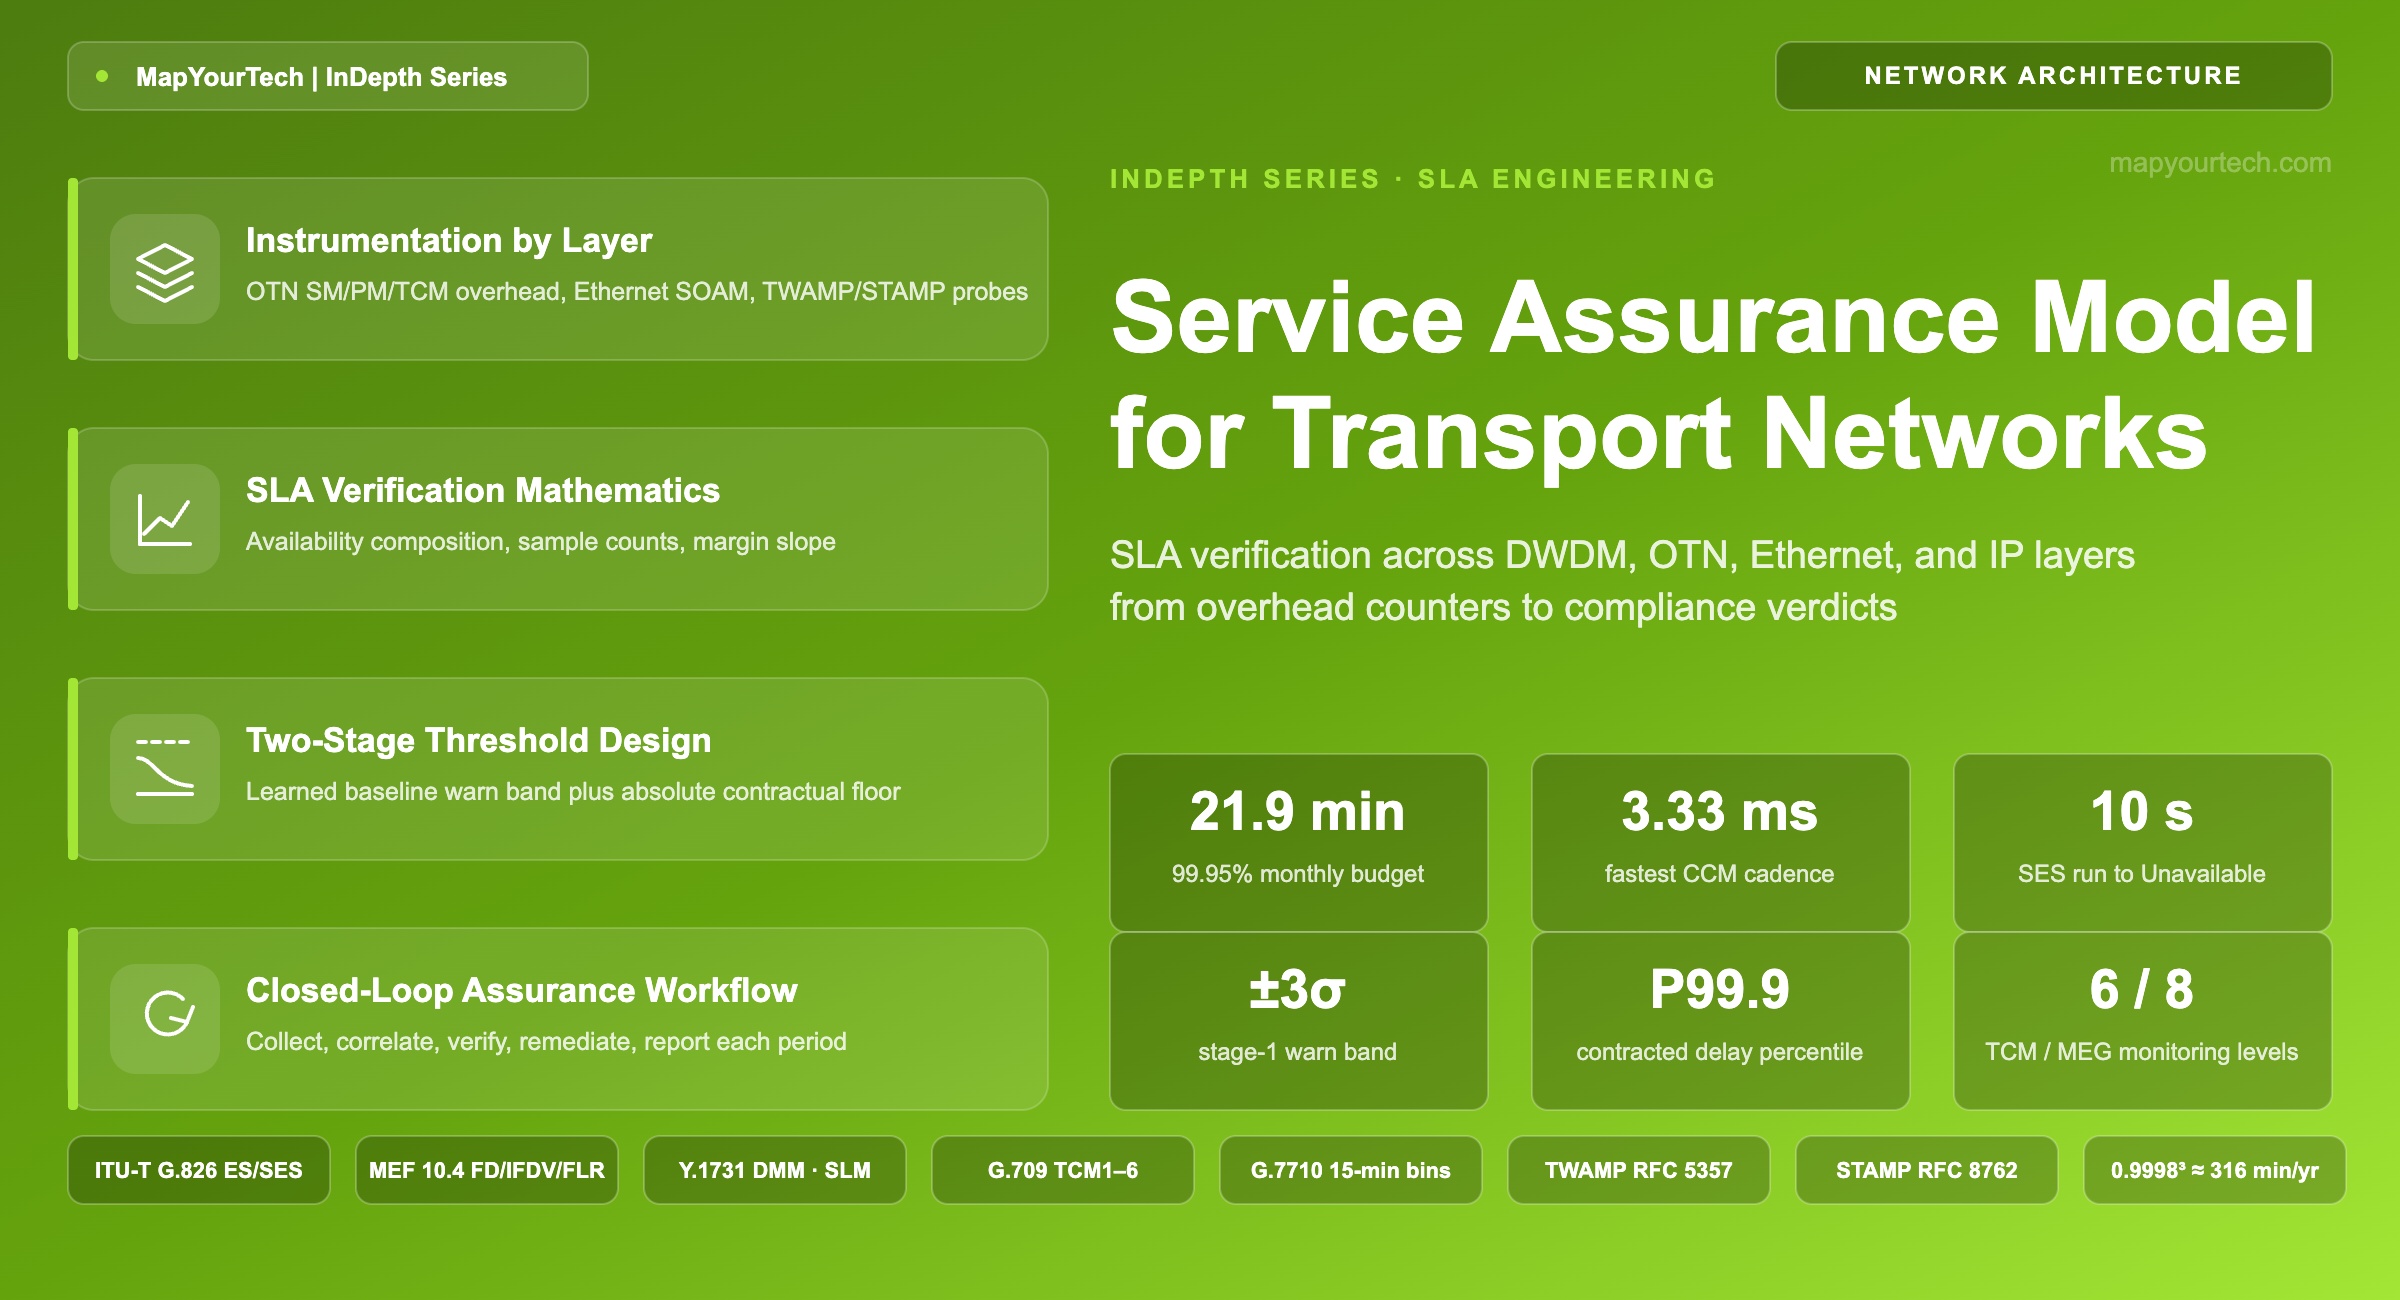
Task: Open the MapYourTech | InDepth Series badge
Action: [x=328, y=76]
